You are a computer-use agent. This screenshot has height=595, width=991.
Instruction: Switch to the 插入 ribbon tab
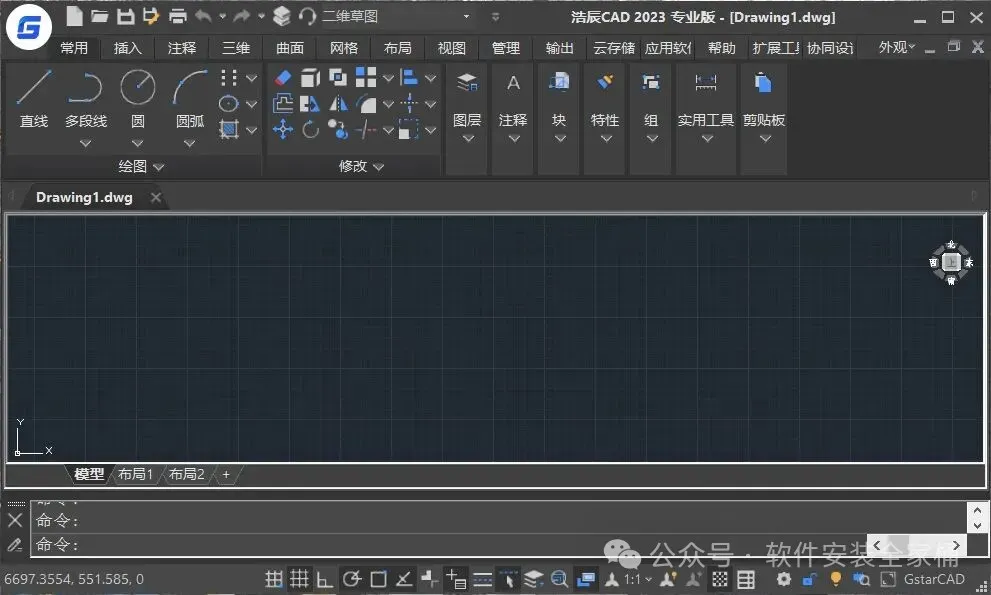tap(127, 48)
